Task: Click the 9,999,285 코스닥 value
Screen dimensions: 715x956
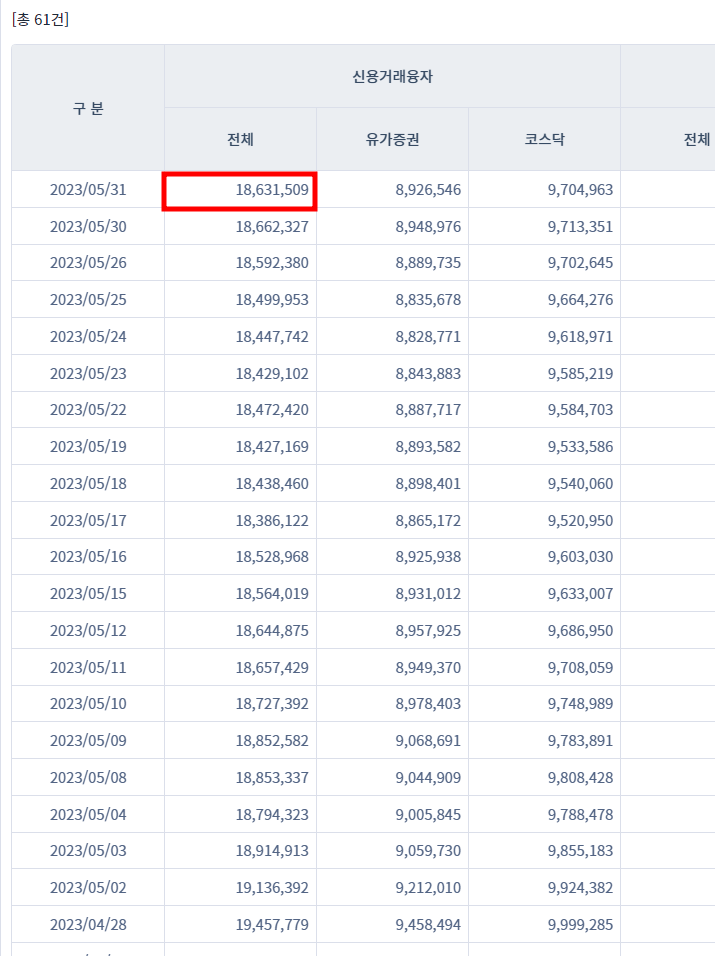Action: pos(580,924)
